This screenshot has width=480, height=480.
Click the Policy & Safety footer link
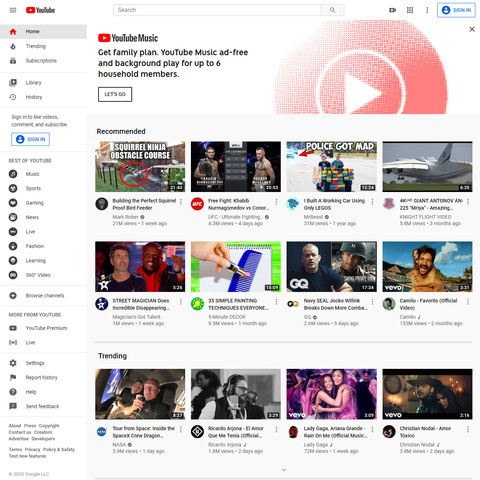[x=59, y=449]
